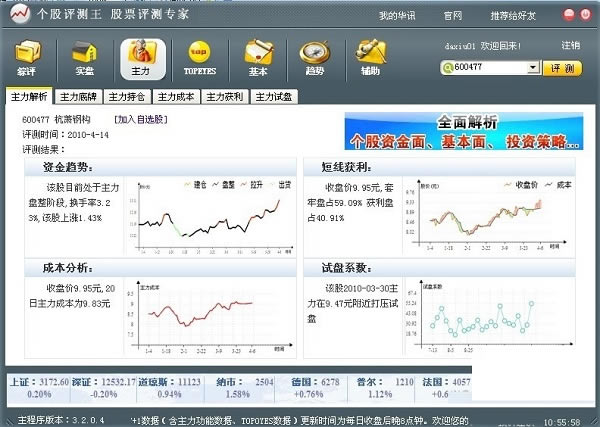This screenshot has width=600, height=427.
Task: Click the search magnifier icon in stock code box
Action: tap(447, 68)
